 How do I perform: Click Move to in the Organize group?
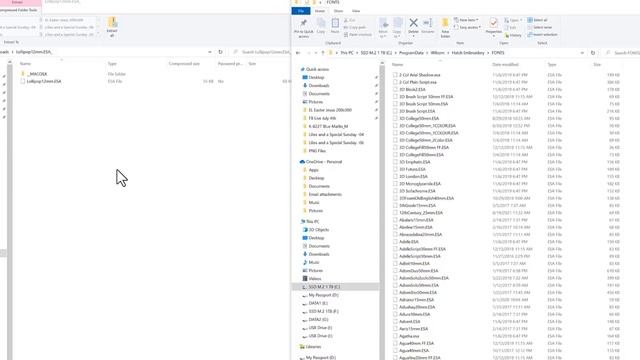pyautogui.click(x=383, y=28)
